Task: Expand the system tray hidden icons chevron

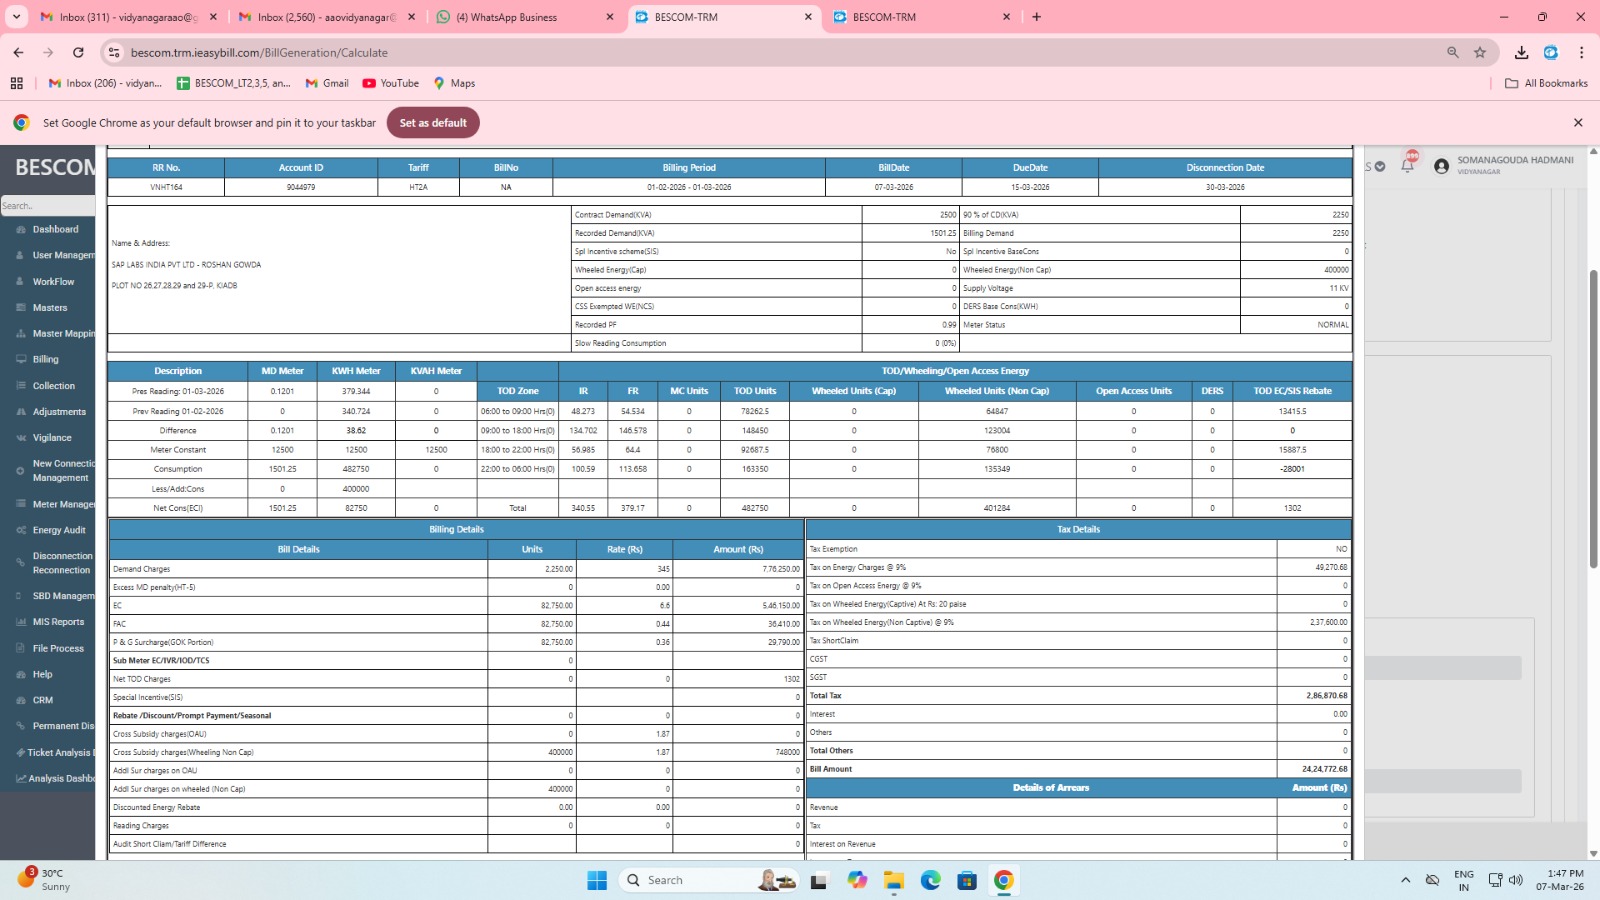Action: pos(1405,880)
